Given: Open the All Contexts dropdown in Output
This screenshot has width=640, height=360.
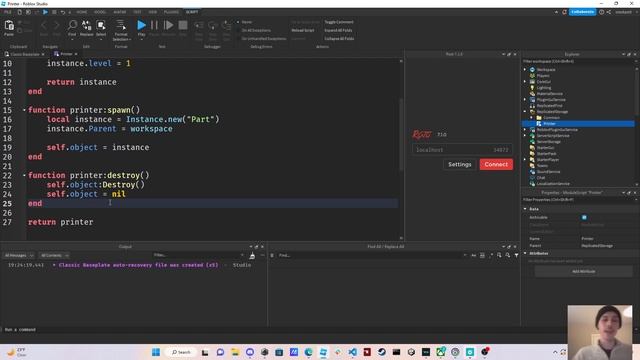Looking at the screenshot, I should click(54, 256).
